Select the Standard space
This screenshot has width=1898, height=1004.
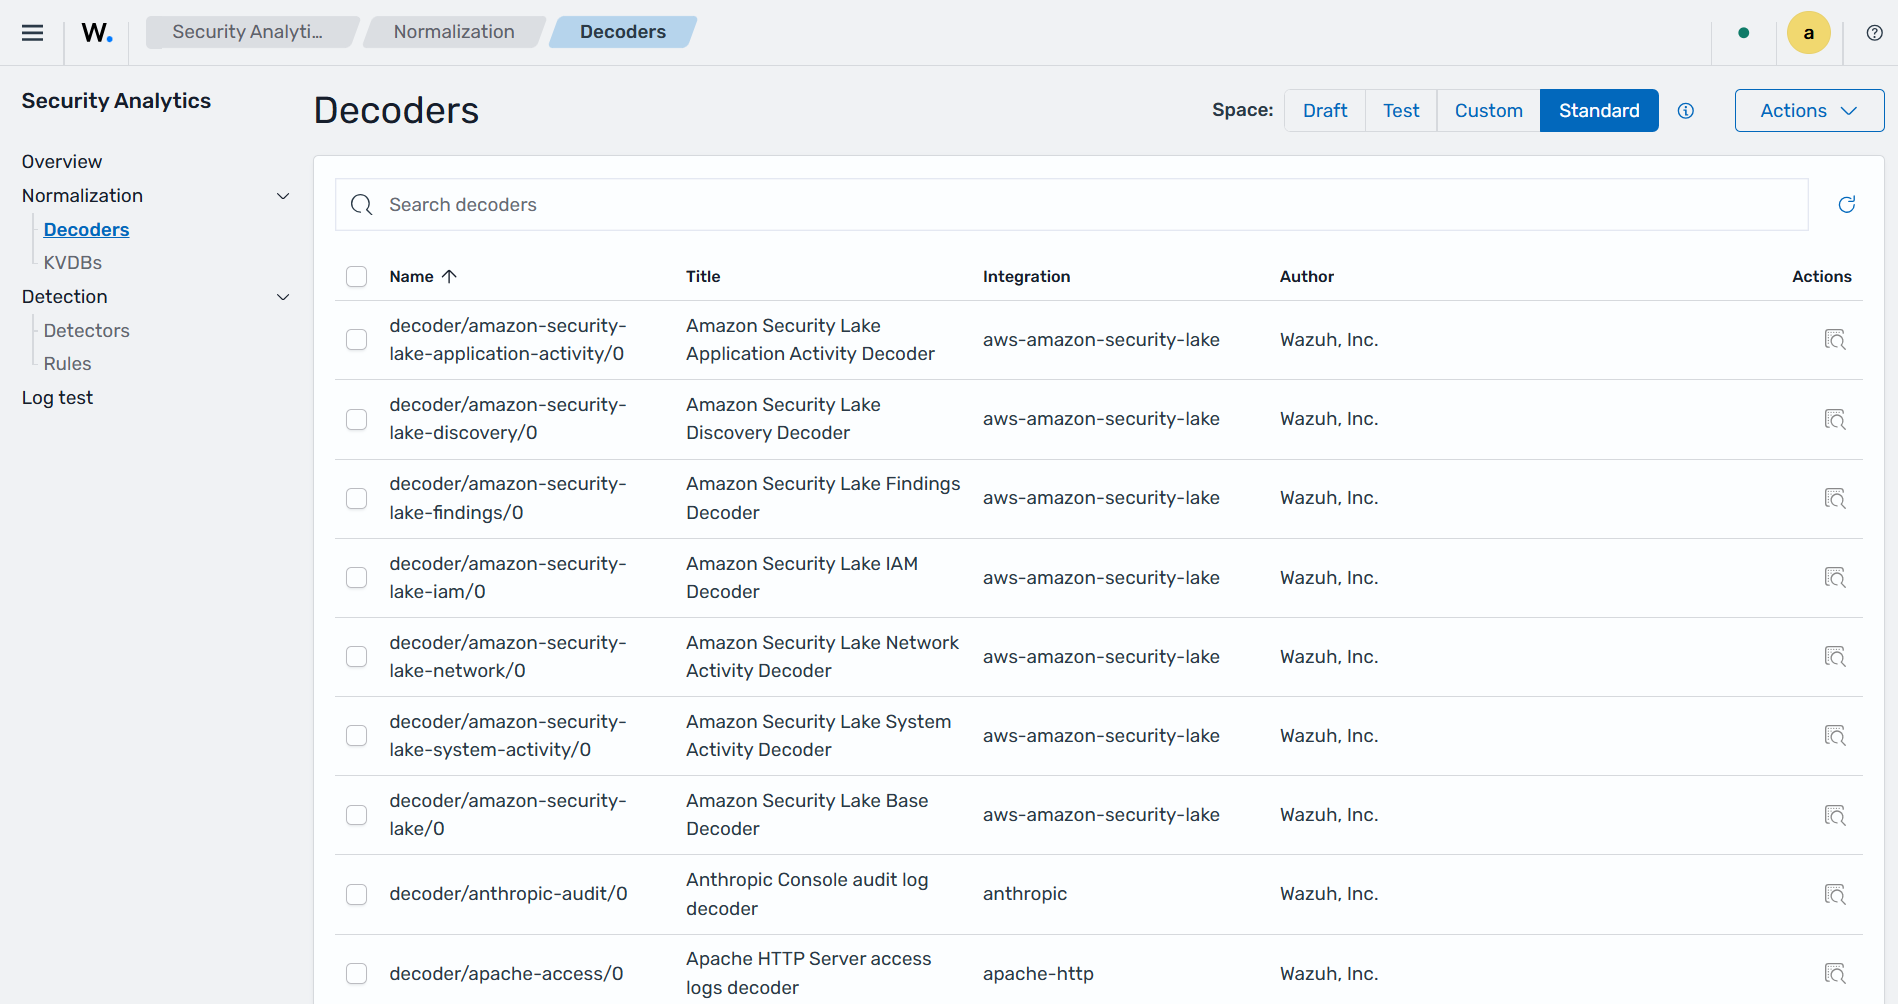point(1599,111)
